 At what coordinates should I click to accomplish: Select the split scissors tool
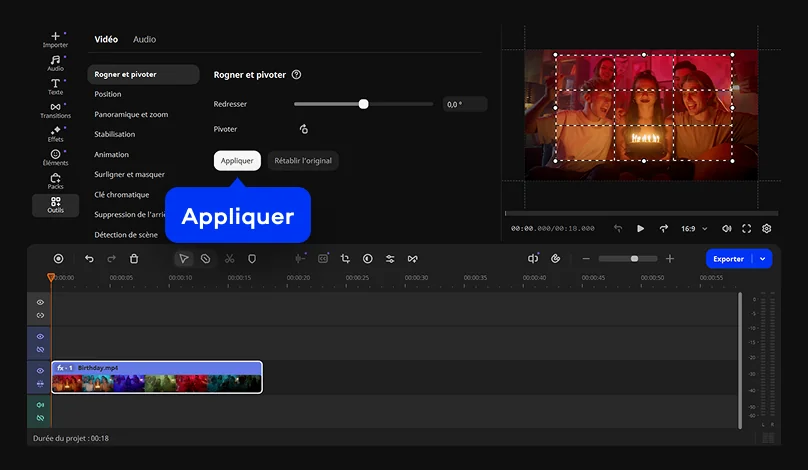(229, 258)
